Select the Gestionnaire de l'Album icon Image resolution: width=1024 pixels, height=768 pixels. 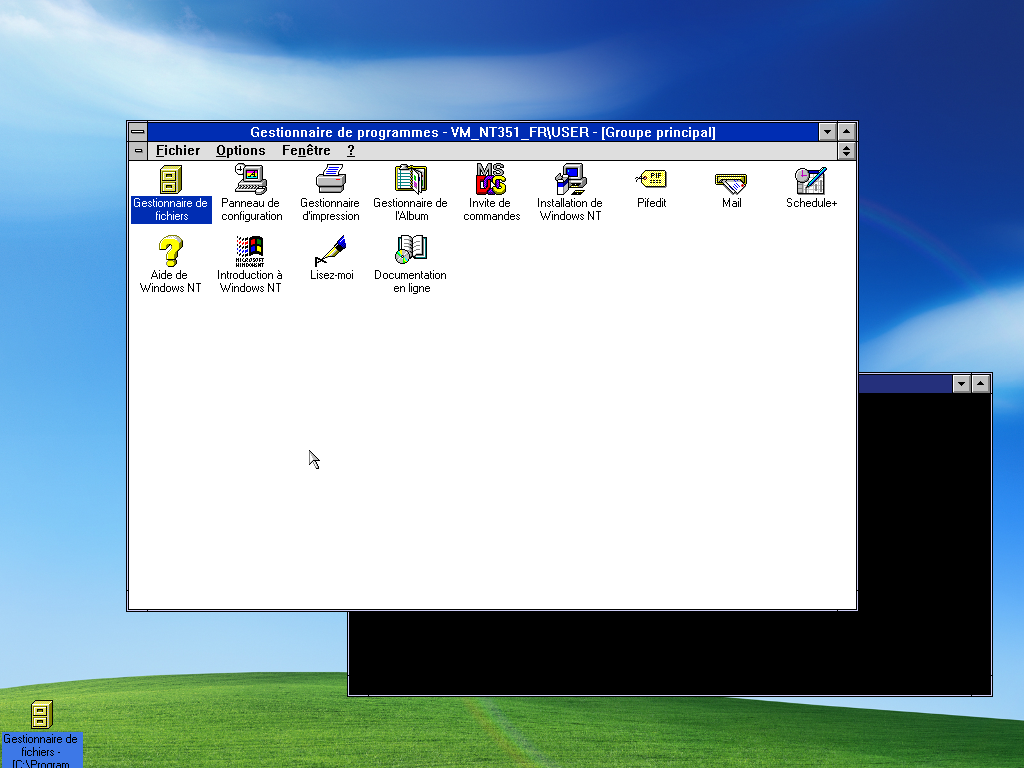click(410, 180)
